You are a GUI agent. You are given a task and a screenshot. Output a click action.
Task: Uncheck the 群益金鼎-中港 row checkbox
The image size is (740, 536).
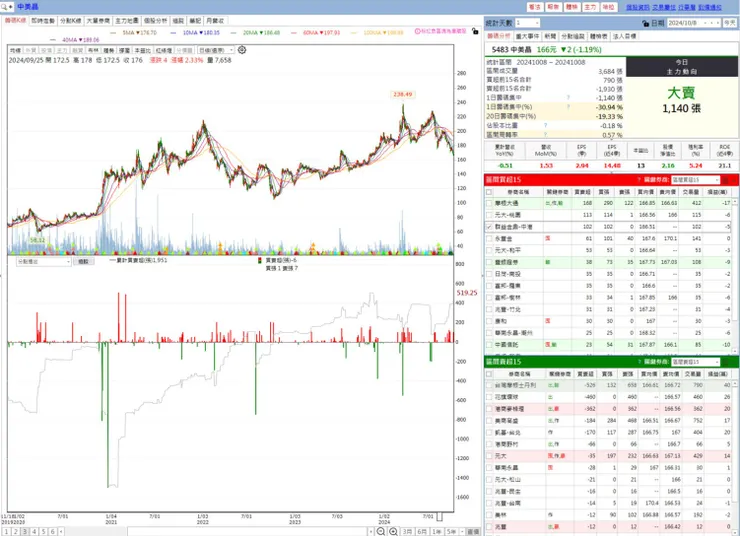[489, 227]
